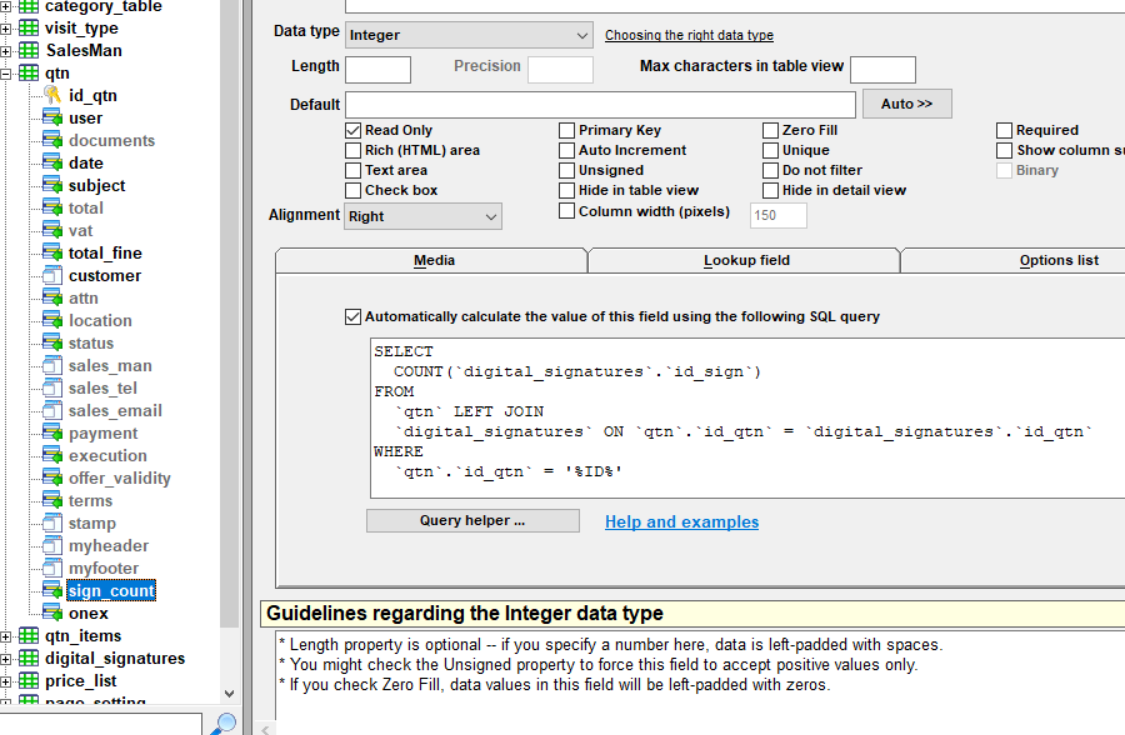Open the Query helper dialog

[473, 520]
